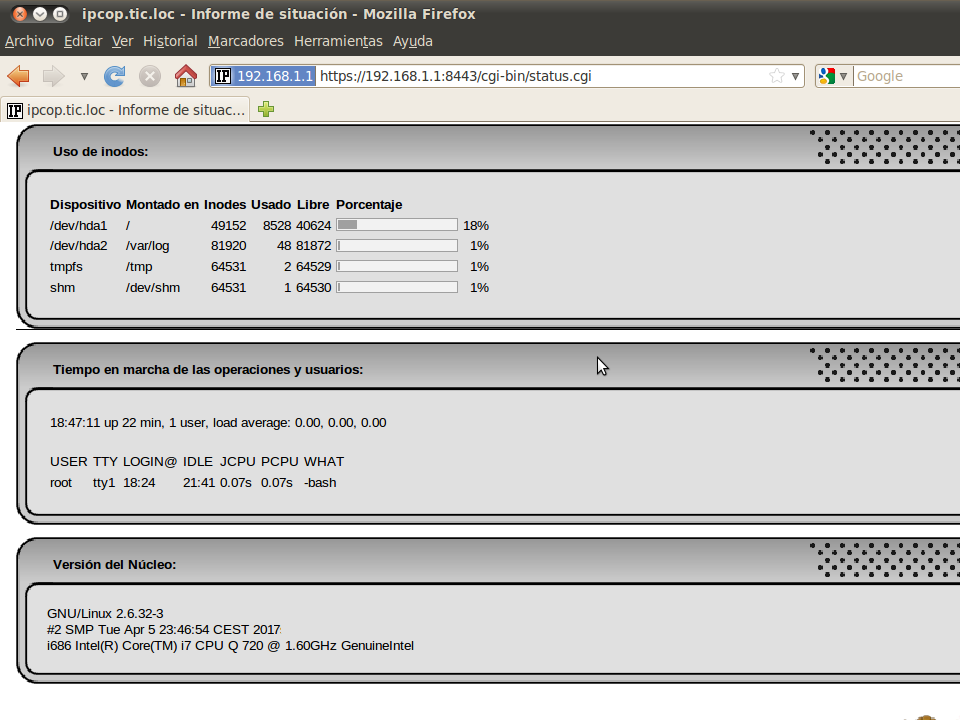Open the Google search engine selector
This screenshot has height=720, width=960.
(833, 76)
